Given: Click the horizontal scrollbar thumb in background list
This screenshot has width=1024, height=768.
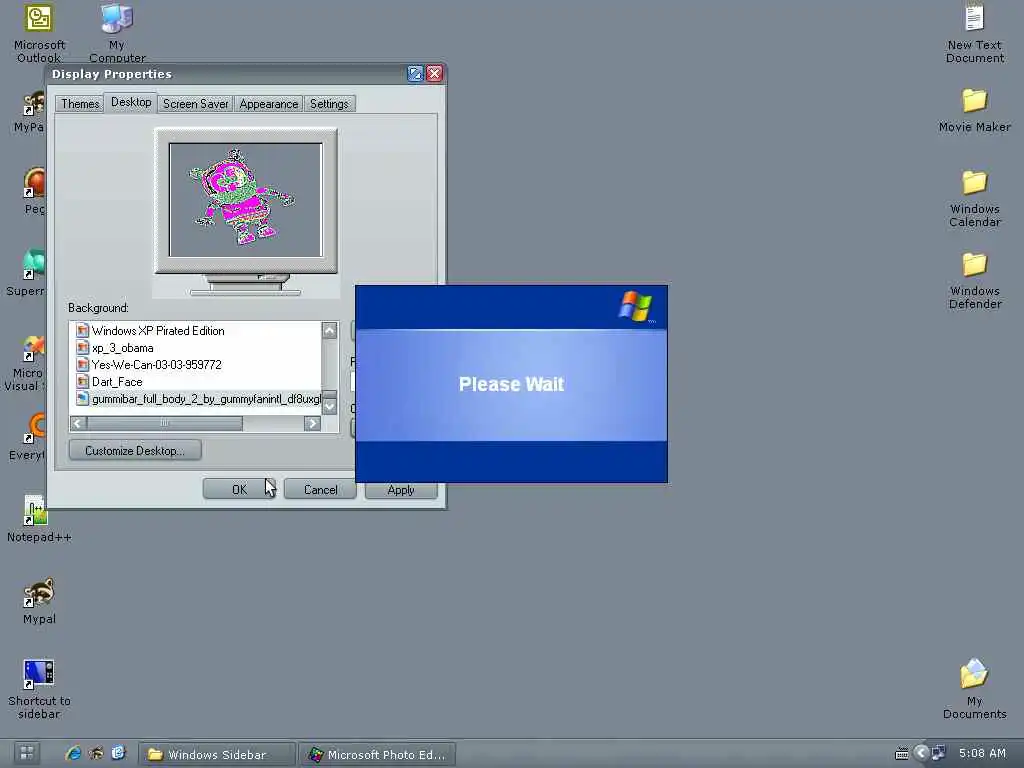Looking at the screenshot, I should 165,423.
